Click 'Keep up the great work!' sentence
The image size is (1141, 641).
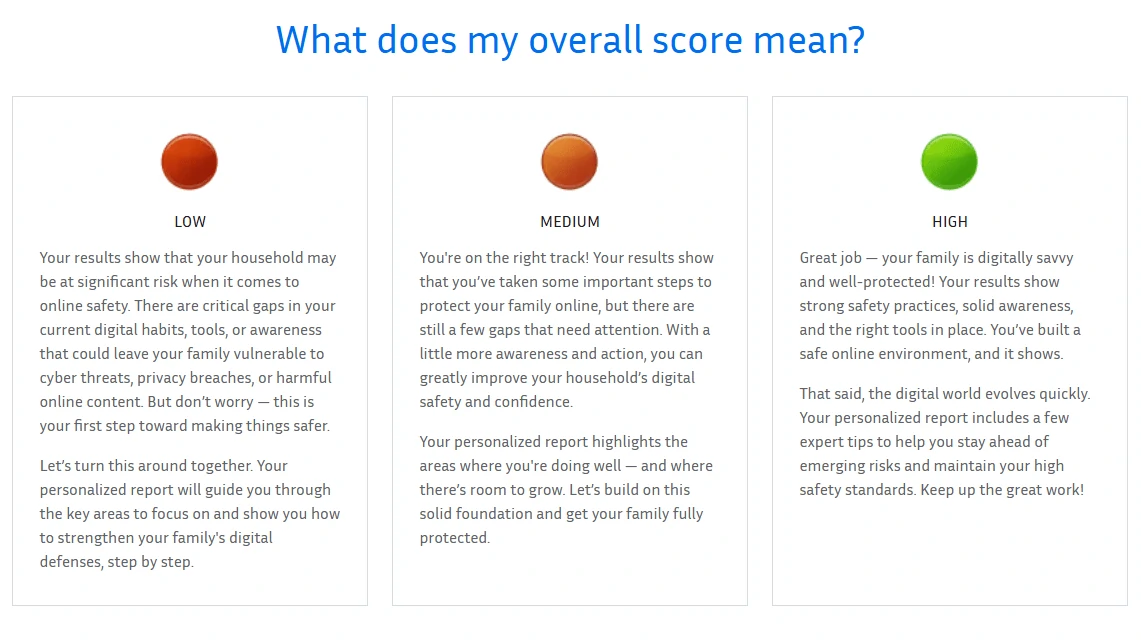click(x=1002, y=490)
